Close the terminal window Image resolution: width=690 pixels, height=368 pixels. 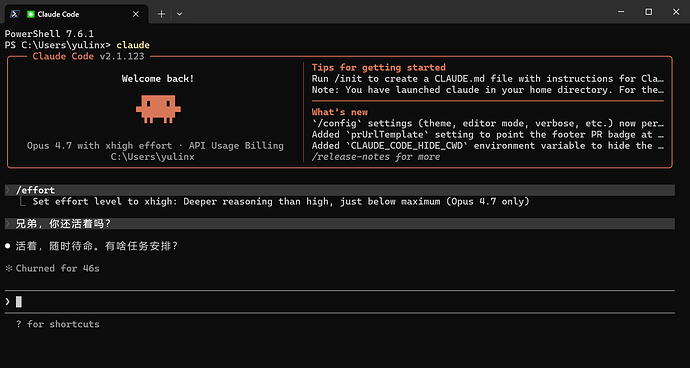(x=676, y=12)
